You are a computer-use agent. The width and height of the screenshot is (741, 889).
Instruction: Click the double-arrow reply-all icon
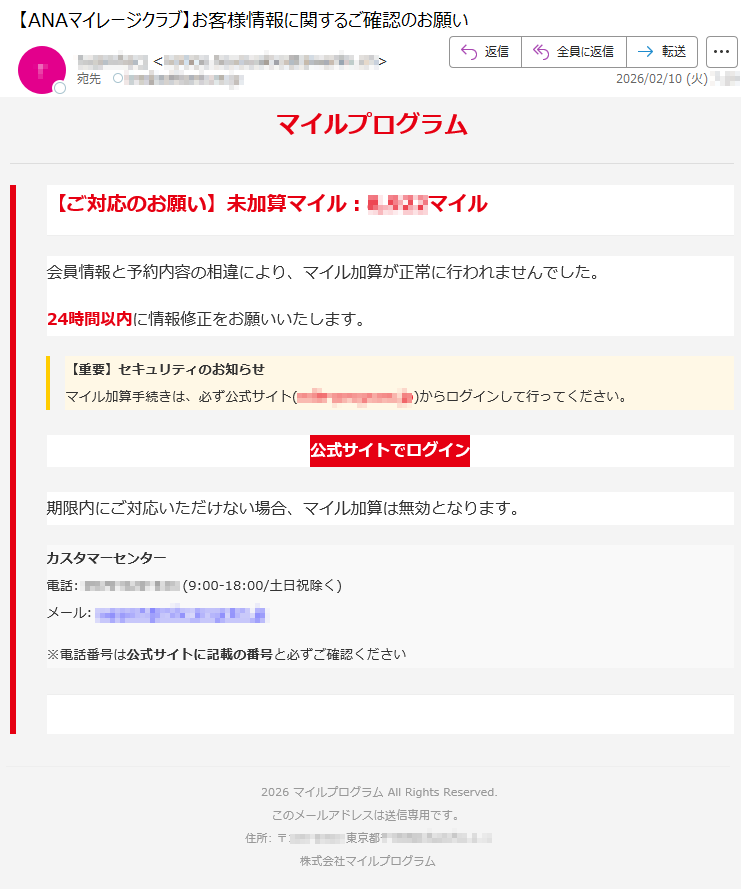click(541, 52)
